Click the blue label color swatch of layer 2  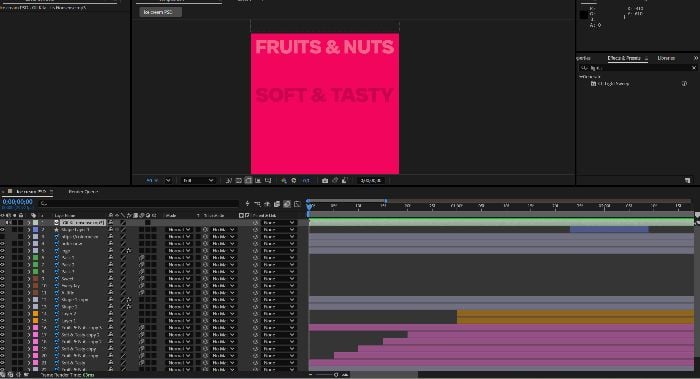point(35,229)
